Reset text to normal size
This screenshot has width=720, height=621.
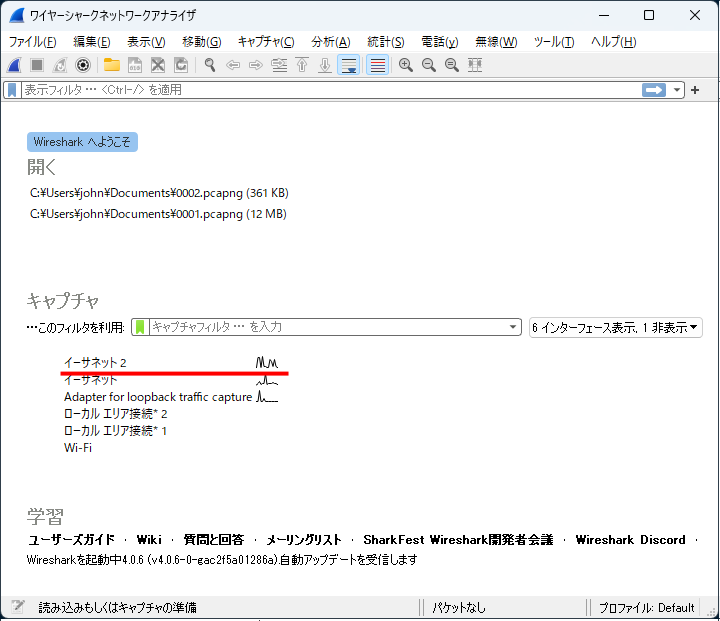(x=452, y=65)
